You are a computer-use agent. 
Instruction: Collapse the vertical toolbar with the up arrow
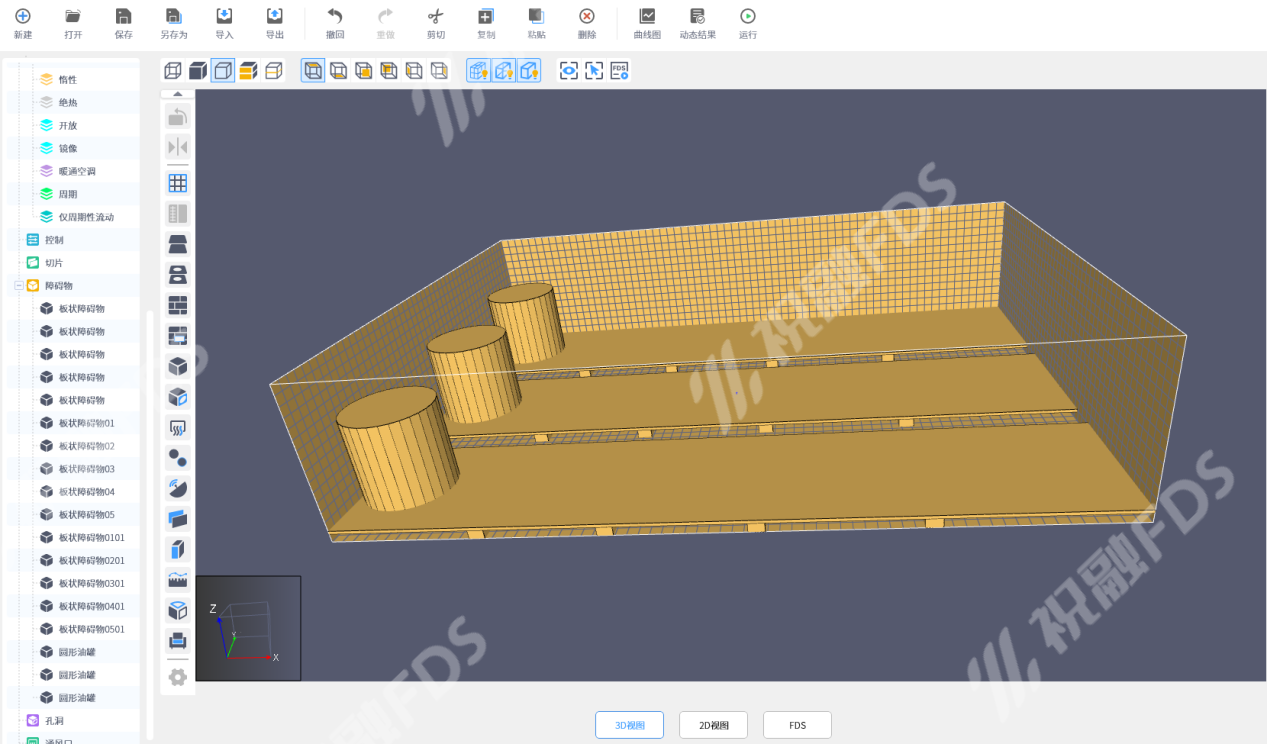point(178,94)
